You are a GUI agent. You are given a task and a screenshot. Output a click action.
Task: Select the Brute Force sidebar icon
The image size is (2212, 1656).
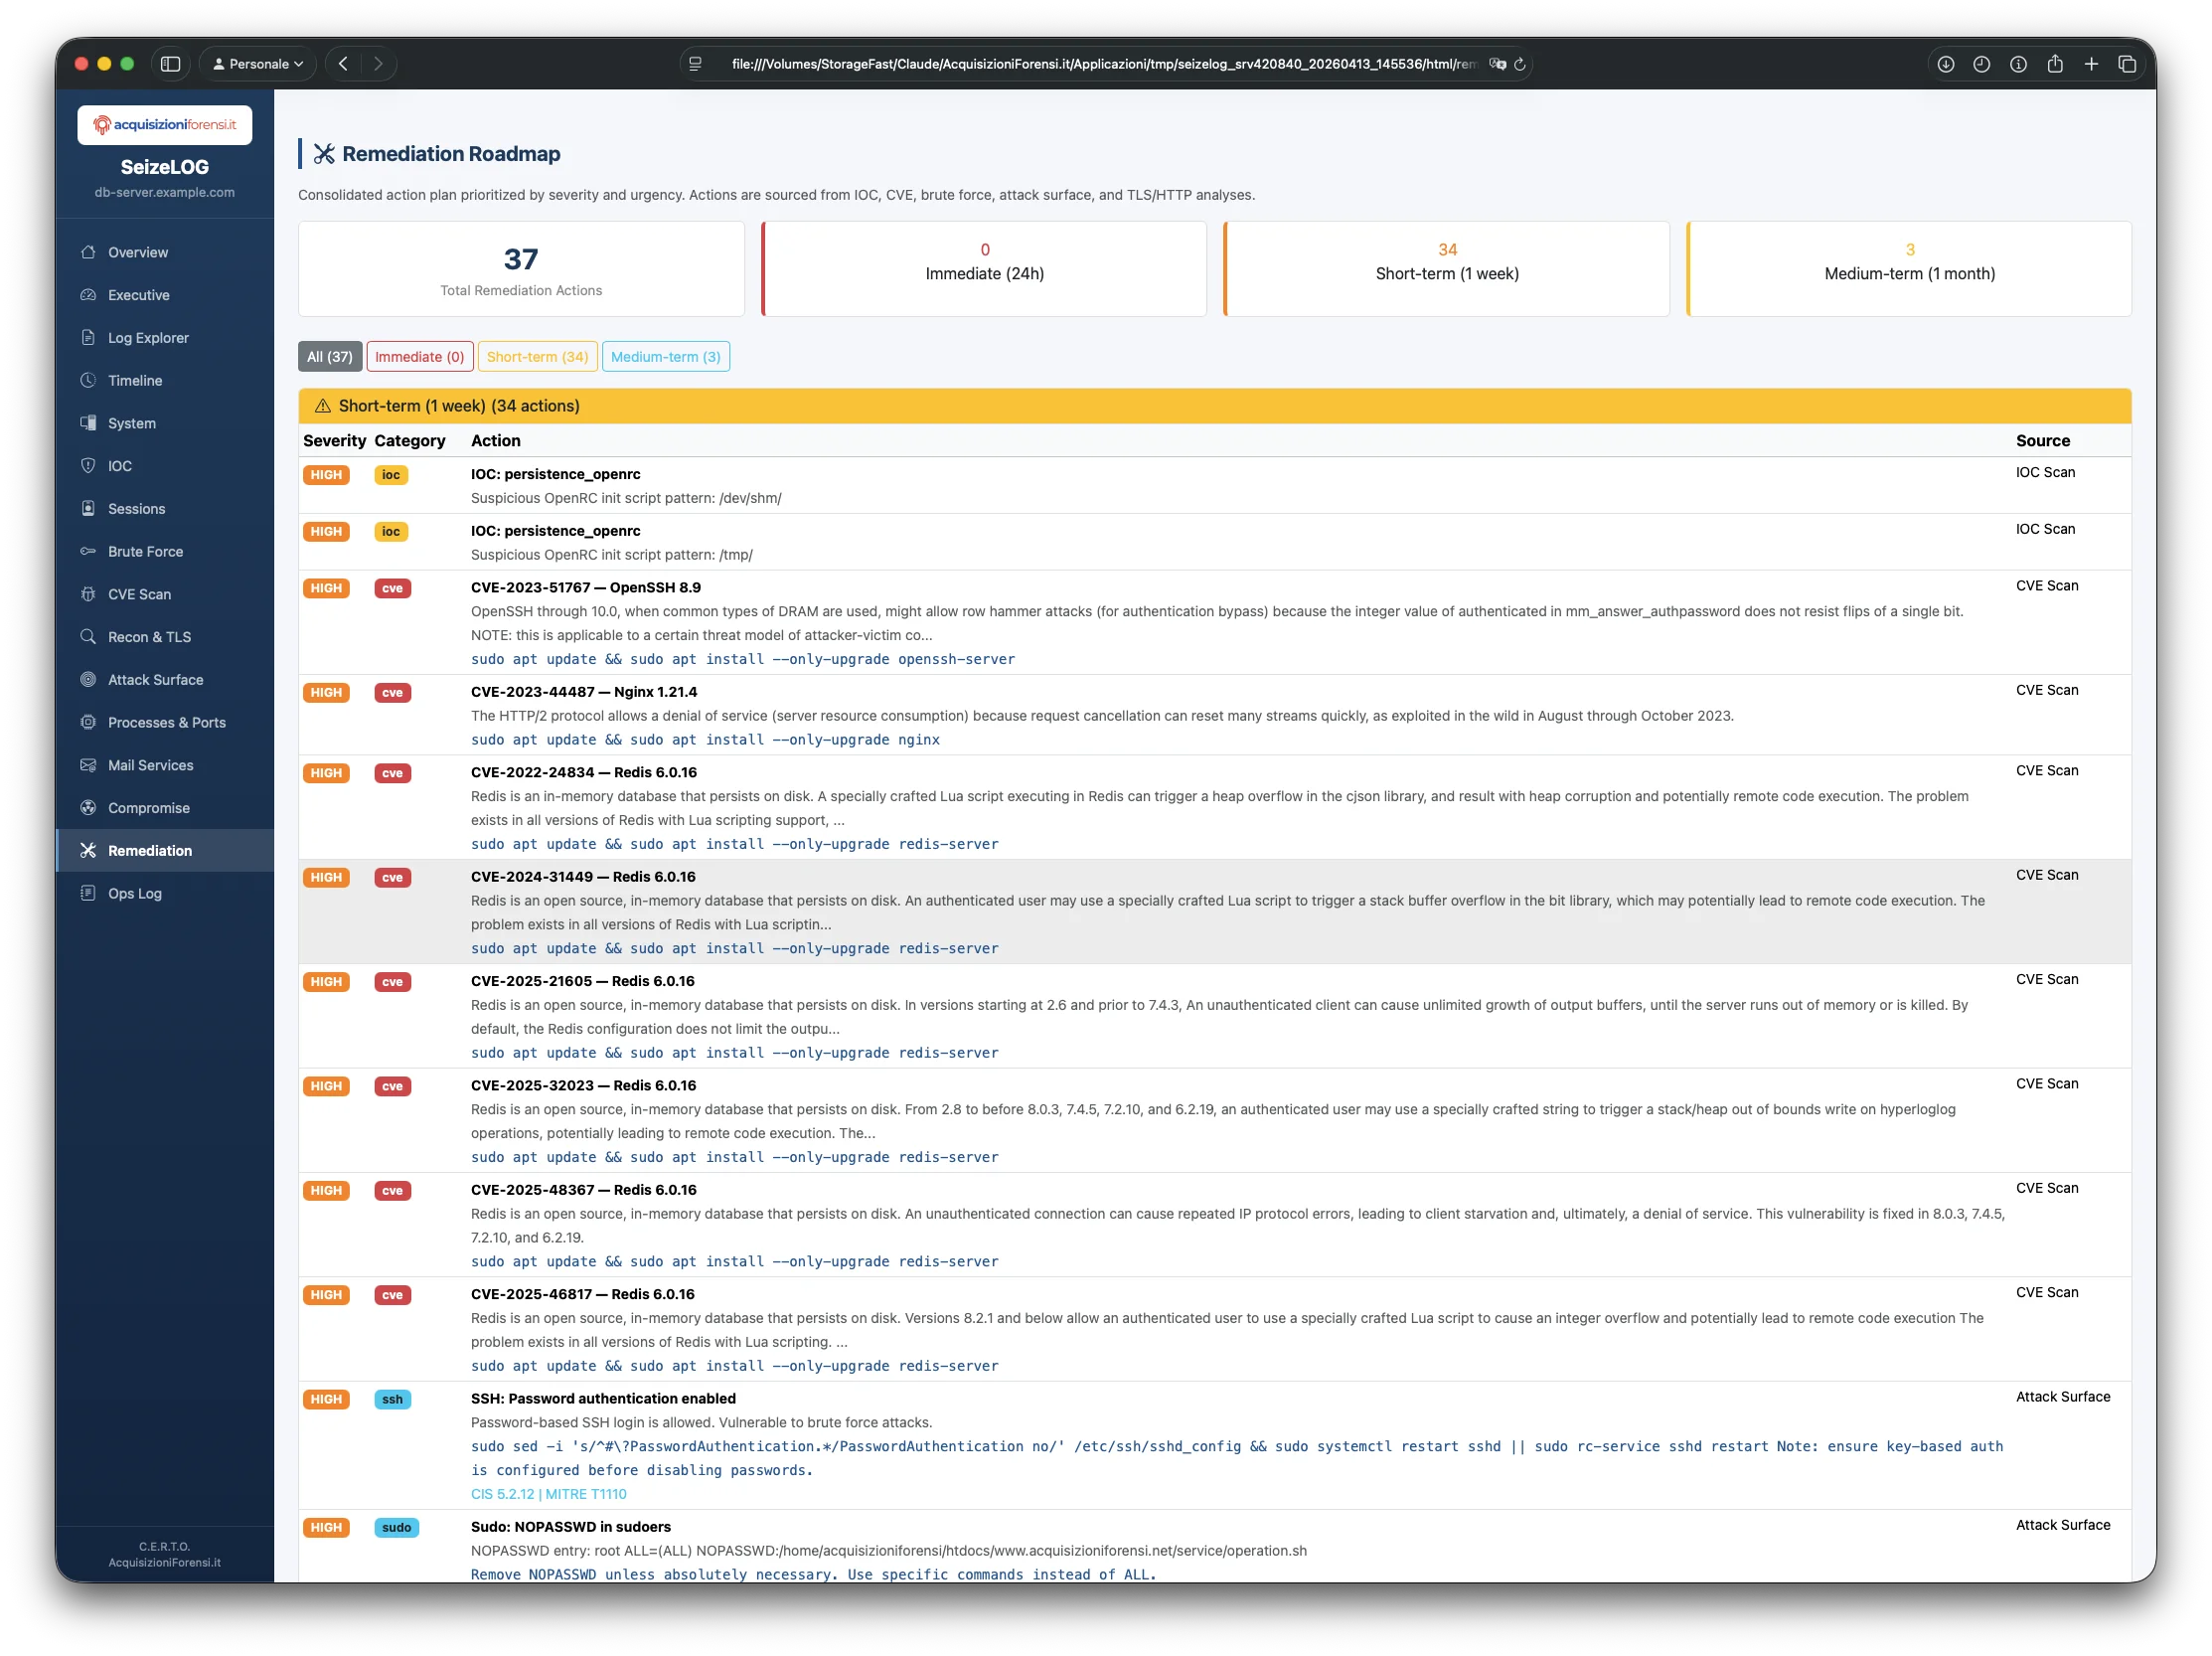click(x=89, y=551)
